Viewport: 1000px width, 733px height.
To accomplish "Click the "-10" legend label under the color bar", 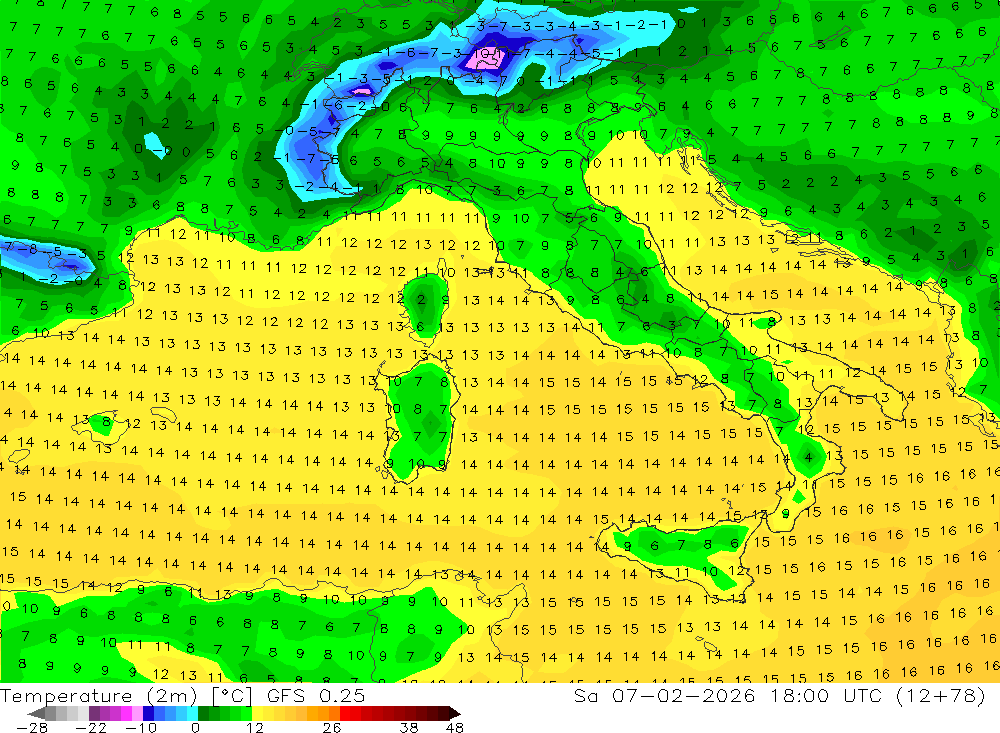I will (x=141, y=728).
